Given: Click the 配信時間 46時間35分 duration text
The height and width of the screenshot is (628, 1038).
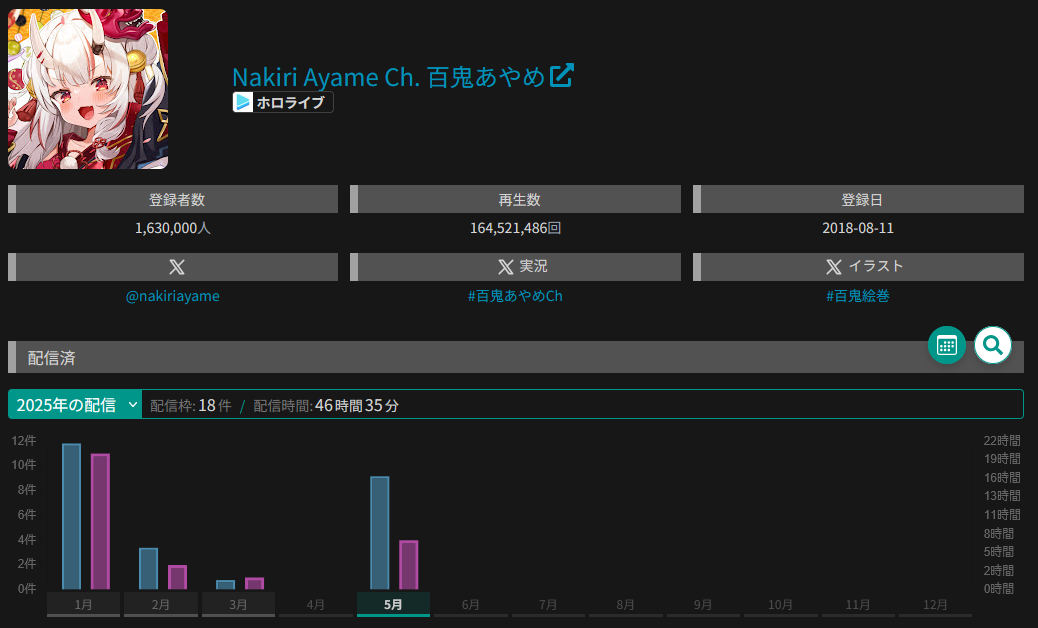Looking at the screenshot, I should (326, 406).
